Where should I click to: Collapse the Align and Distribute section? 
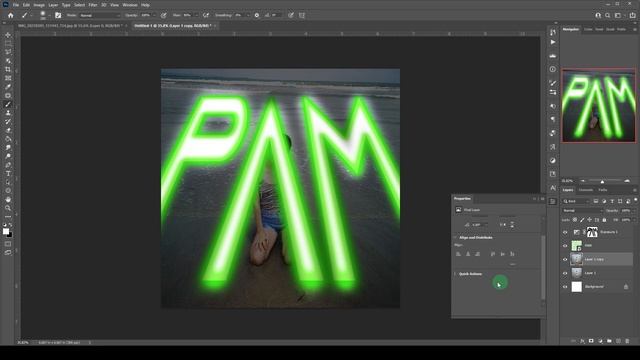pos(456,238)
